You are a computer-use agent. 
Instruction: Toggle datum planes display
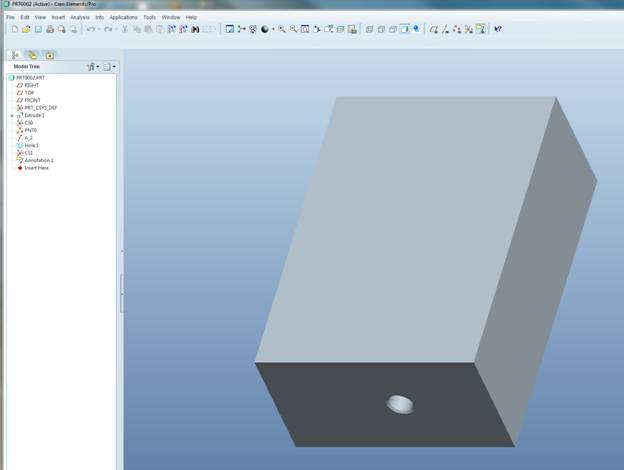(434, 29)
